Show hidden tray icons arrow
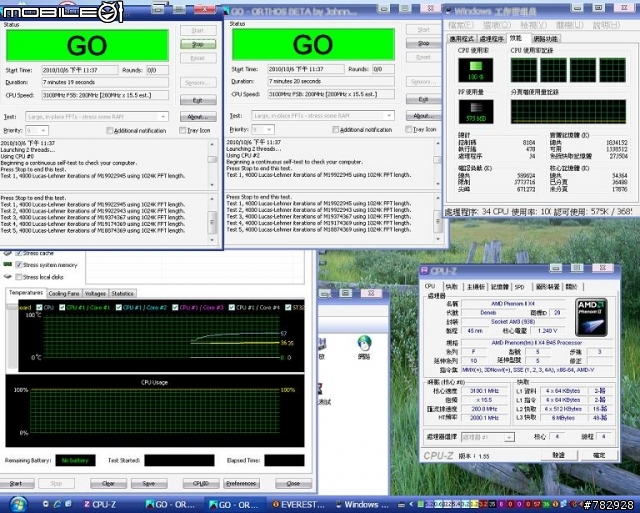 click(x=411, y=504)
